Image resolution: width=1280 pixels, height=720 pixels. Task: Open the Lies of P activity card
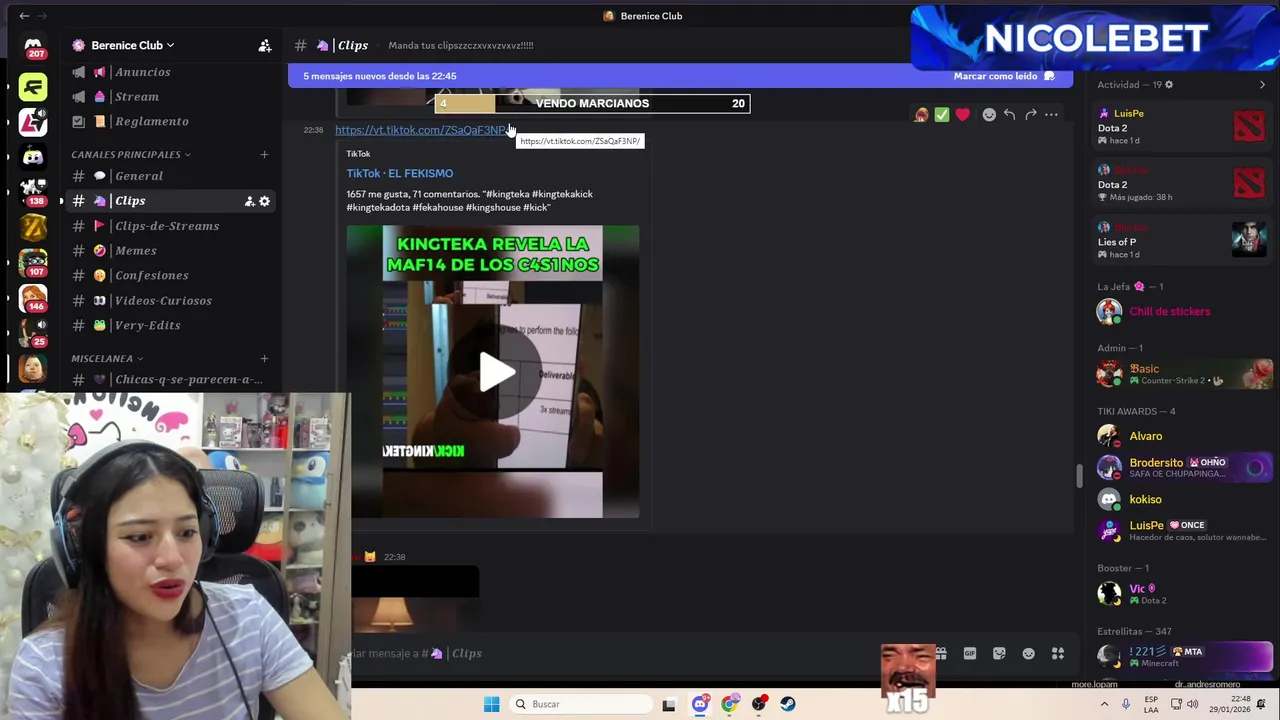tap(1183, 241)
